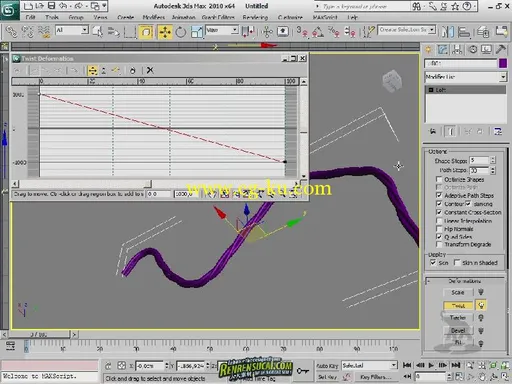Click the Select and Manipulate icon
The width and height of the screenshot is (512, 384).
(x=267, y=32)
